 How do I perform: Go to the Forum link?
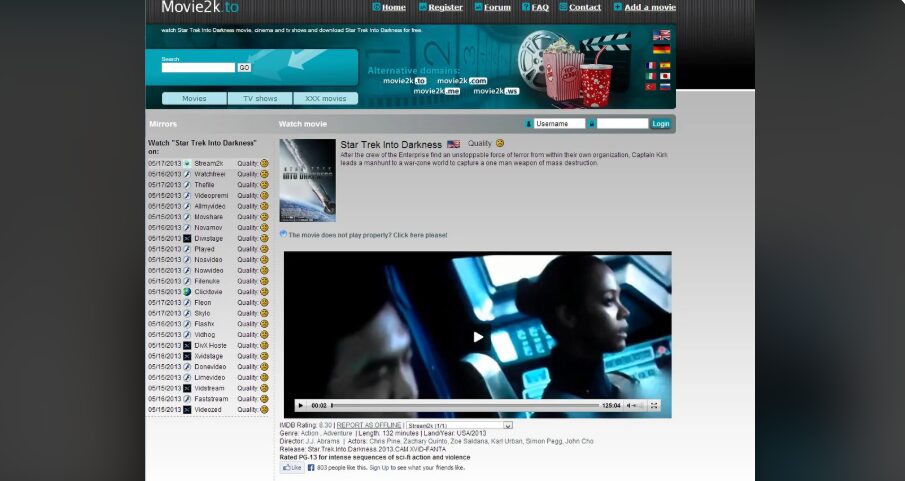497,8
